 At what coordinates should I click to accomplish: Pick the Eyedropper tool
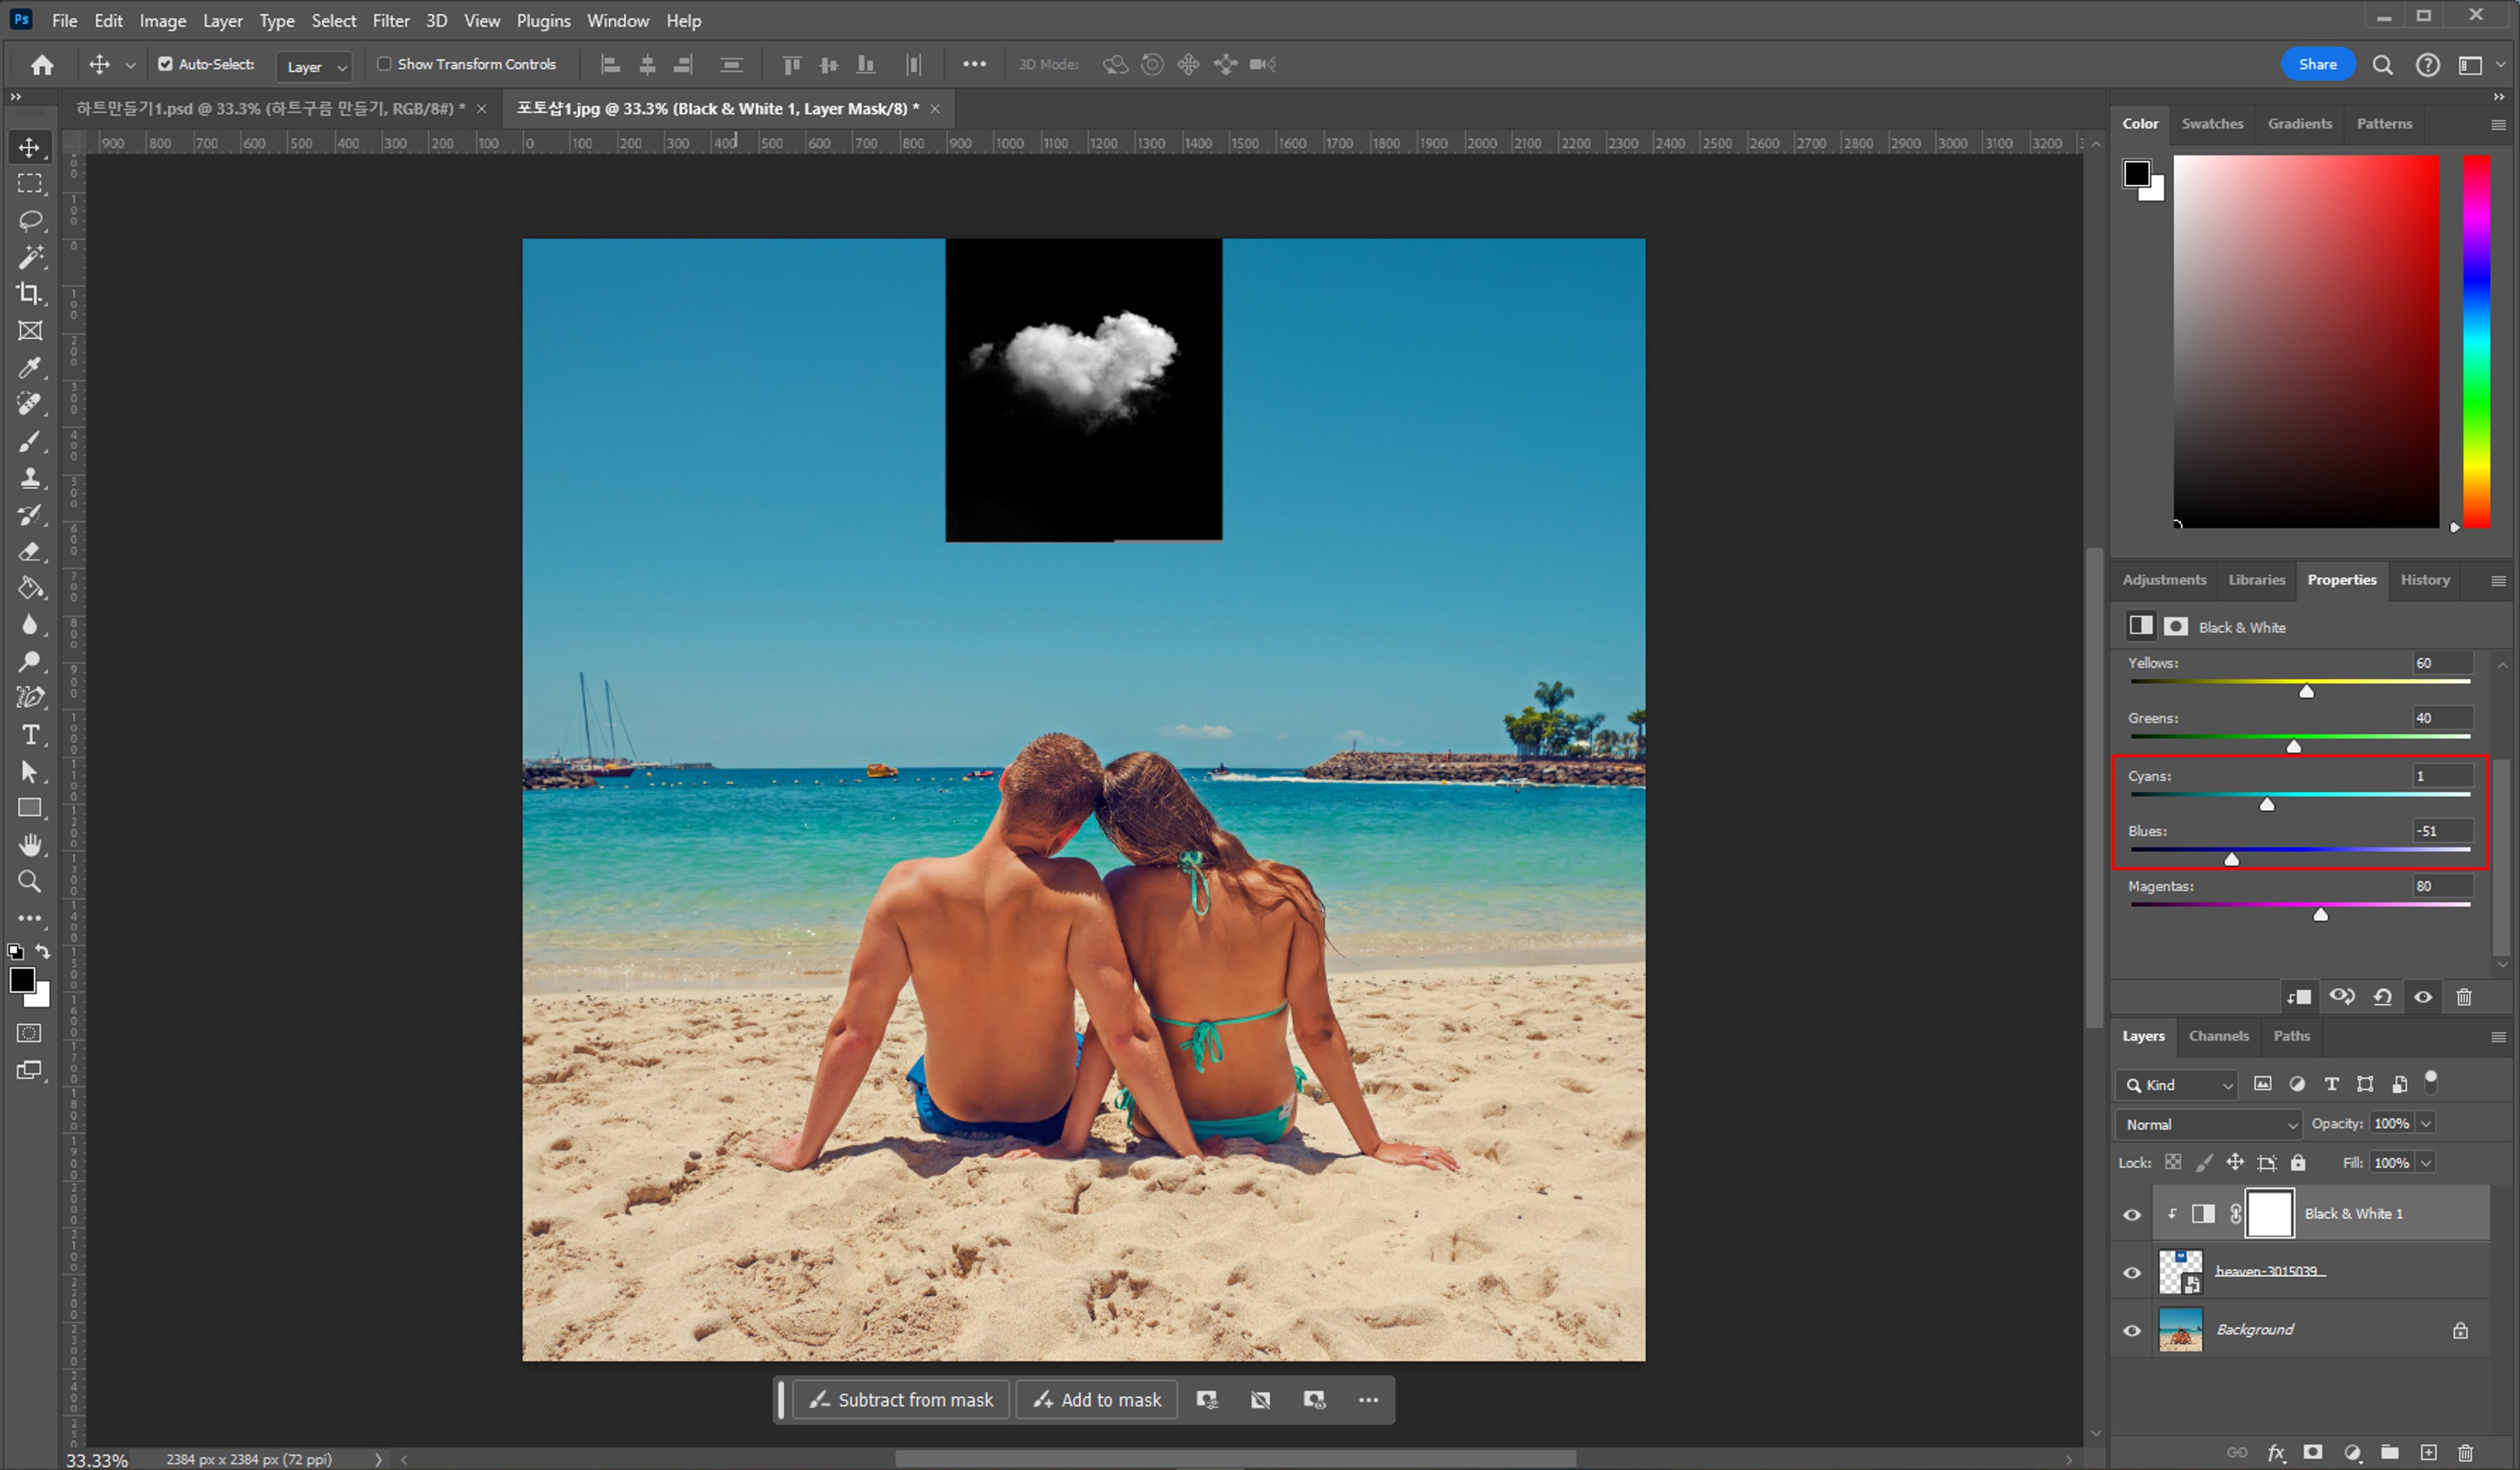[30, 368]
